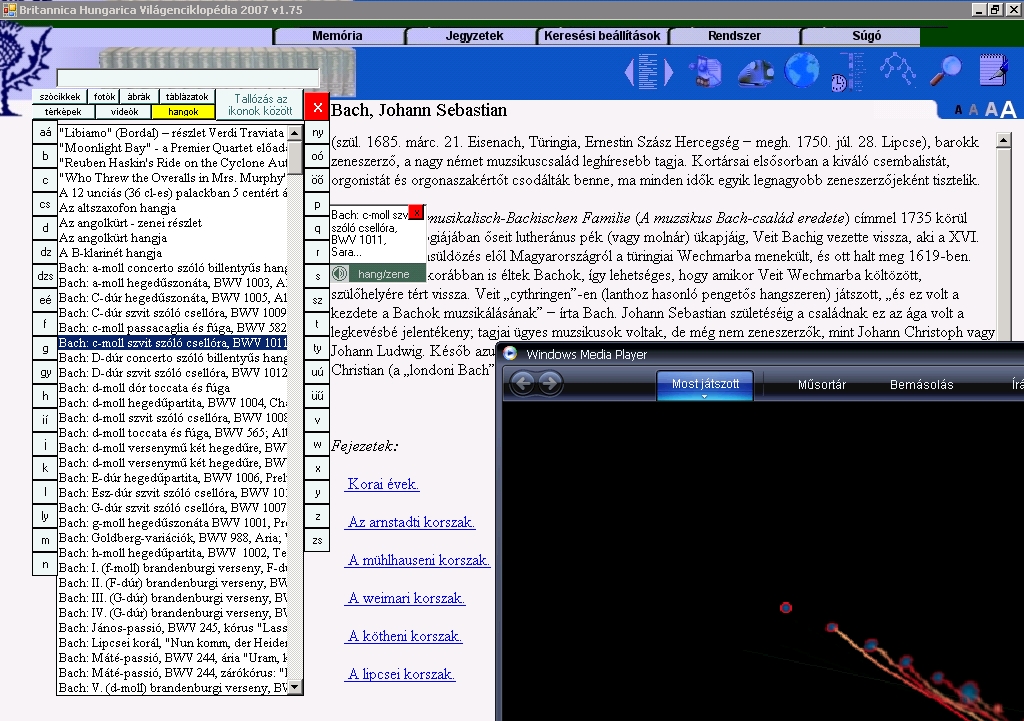This screenshot has height=721, width=1024.
Task: Close the Bach c-moll sound popup
Action: pos(416,212)
